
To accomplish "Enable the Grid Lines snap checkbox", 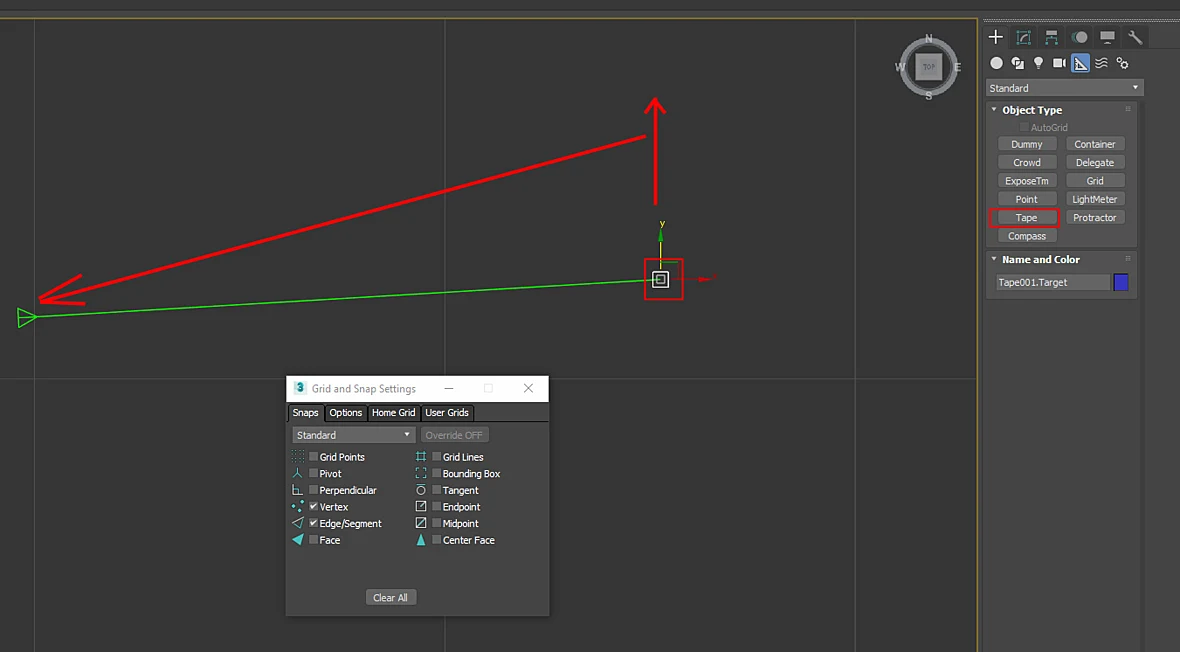I will pyautogui.click(x=436, y=456).
